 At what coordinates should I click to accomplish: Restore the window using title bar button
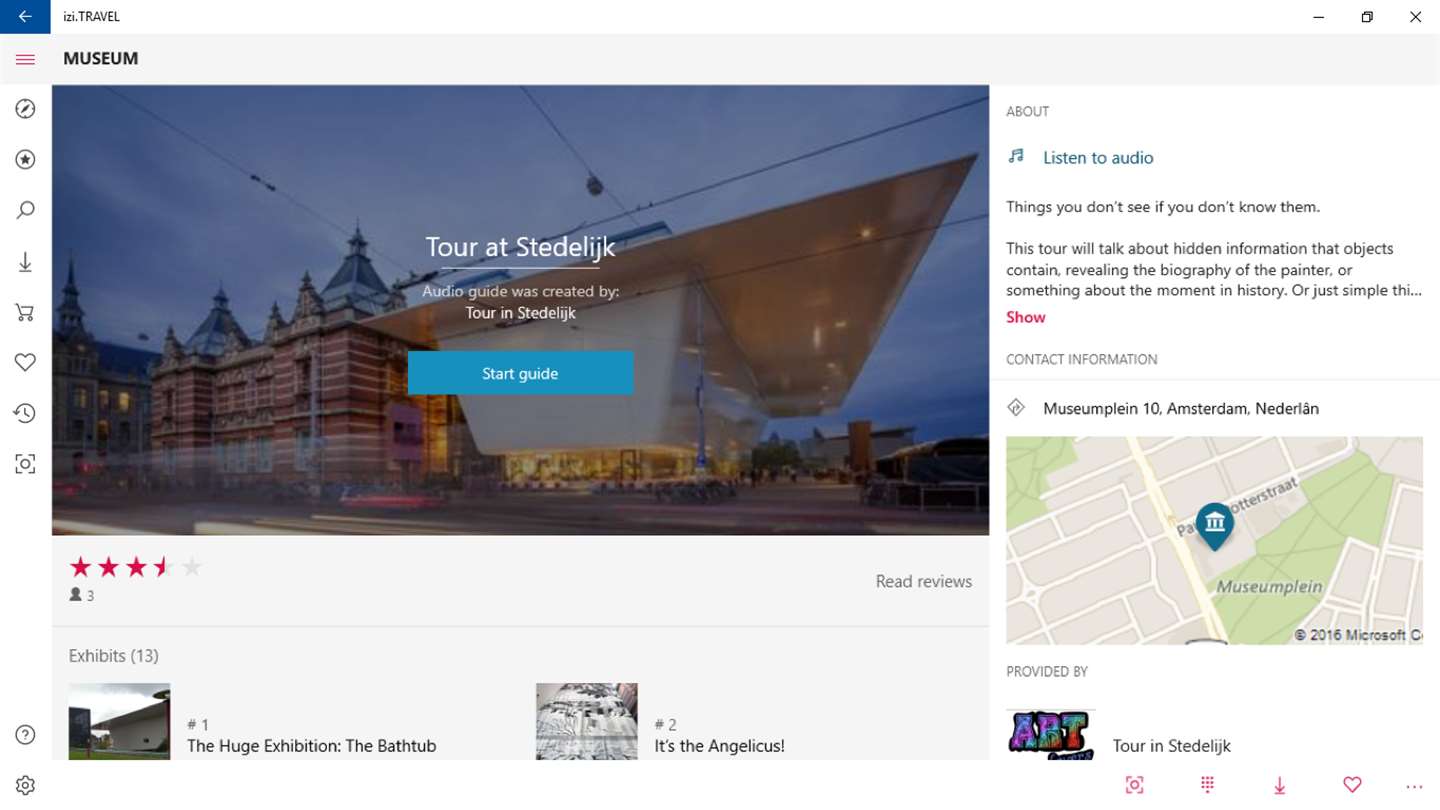[1367, 17]
